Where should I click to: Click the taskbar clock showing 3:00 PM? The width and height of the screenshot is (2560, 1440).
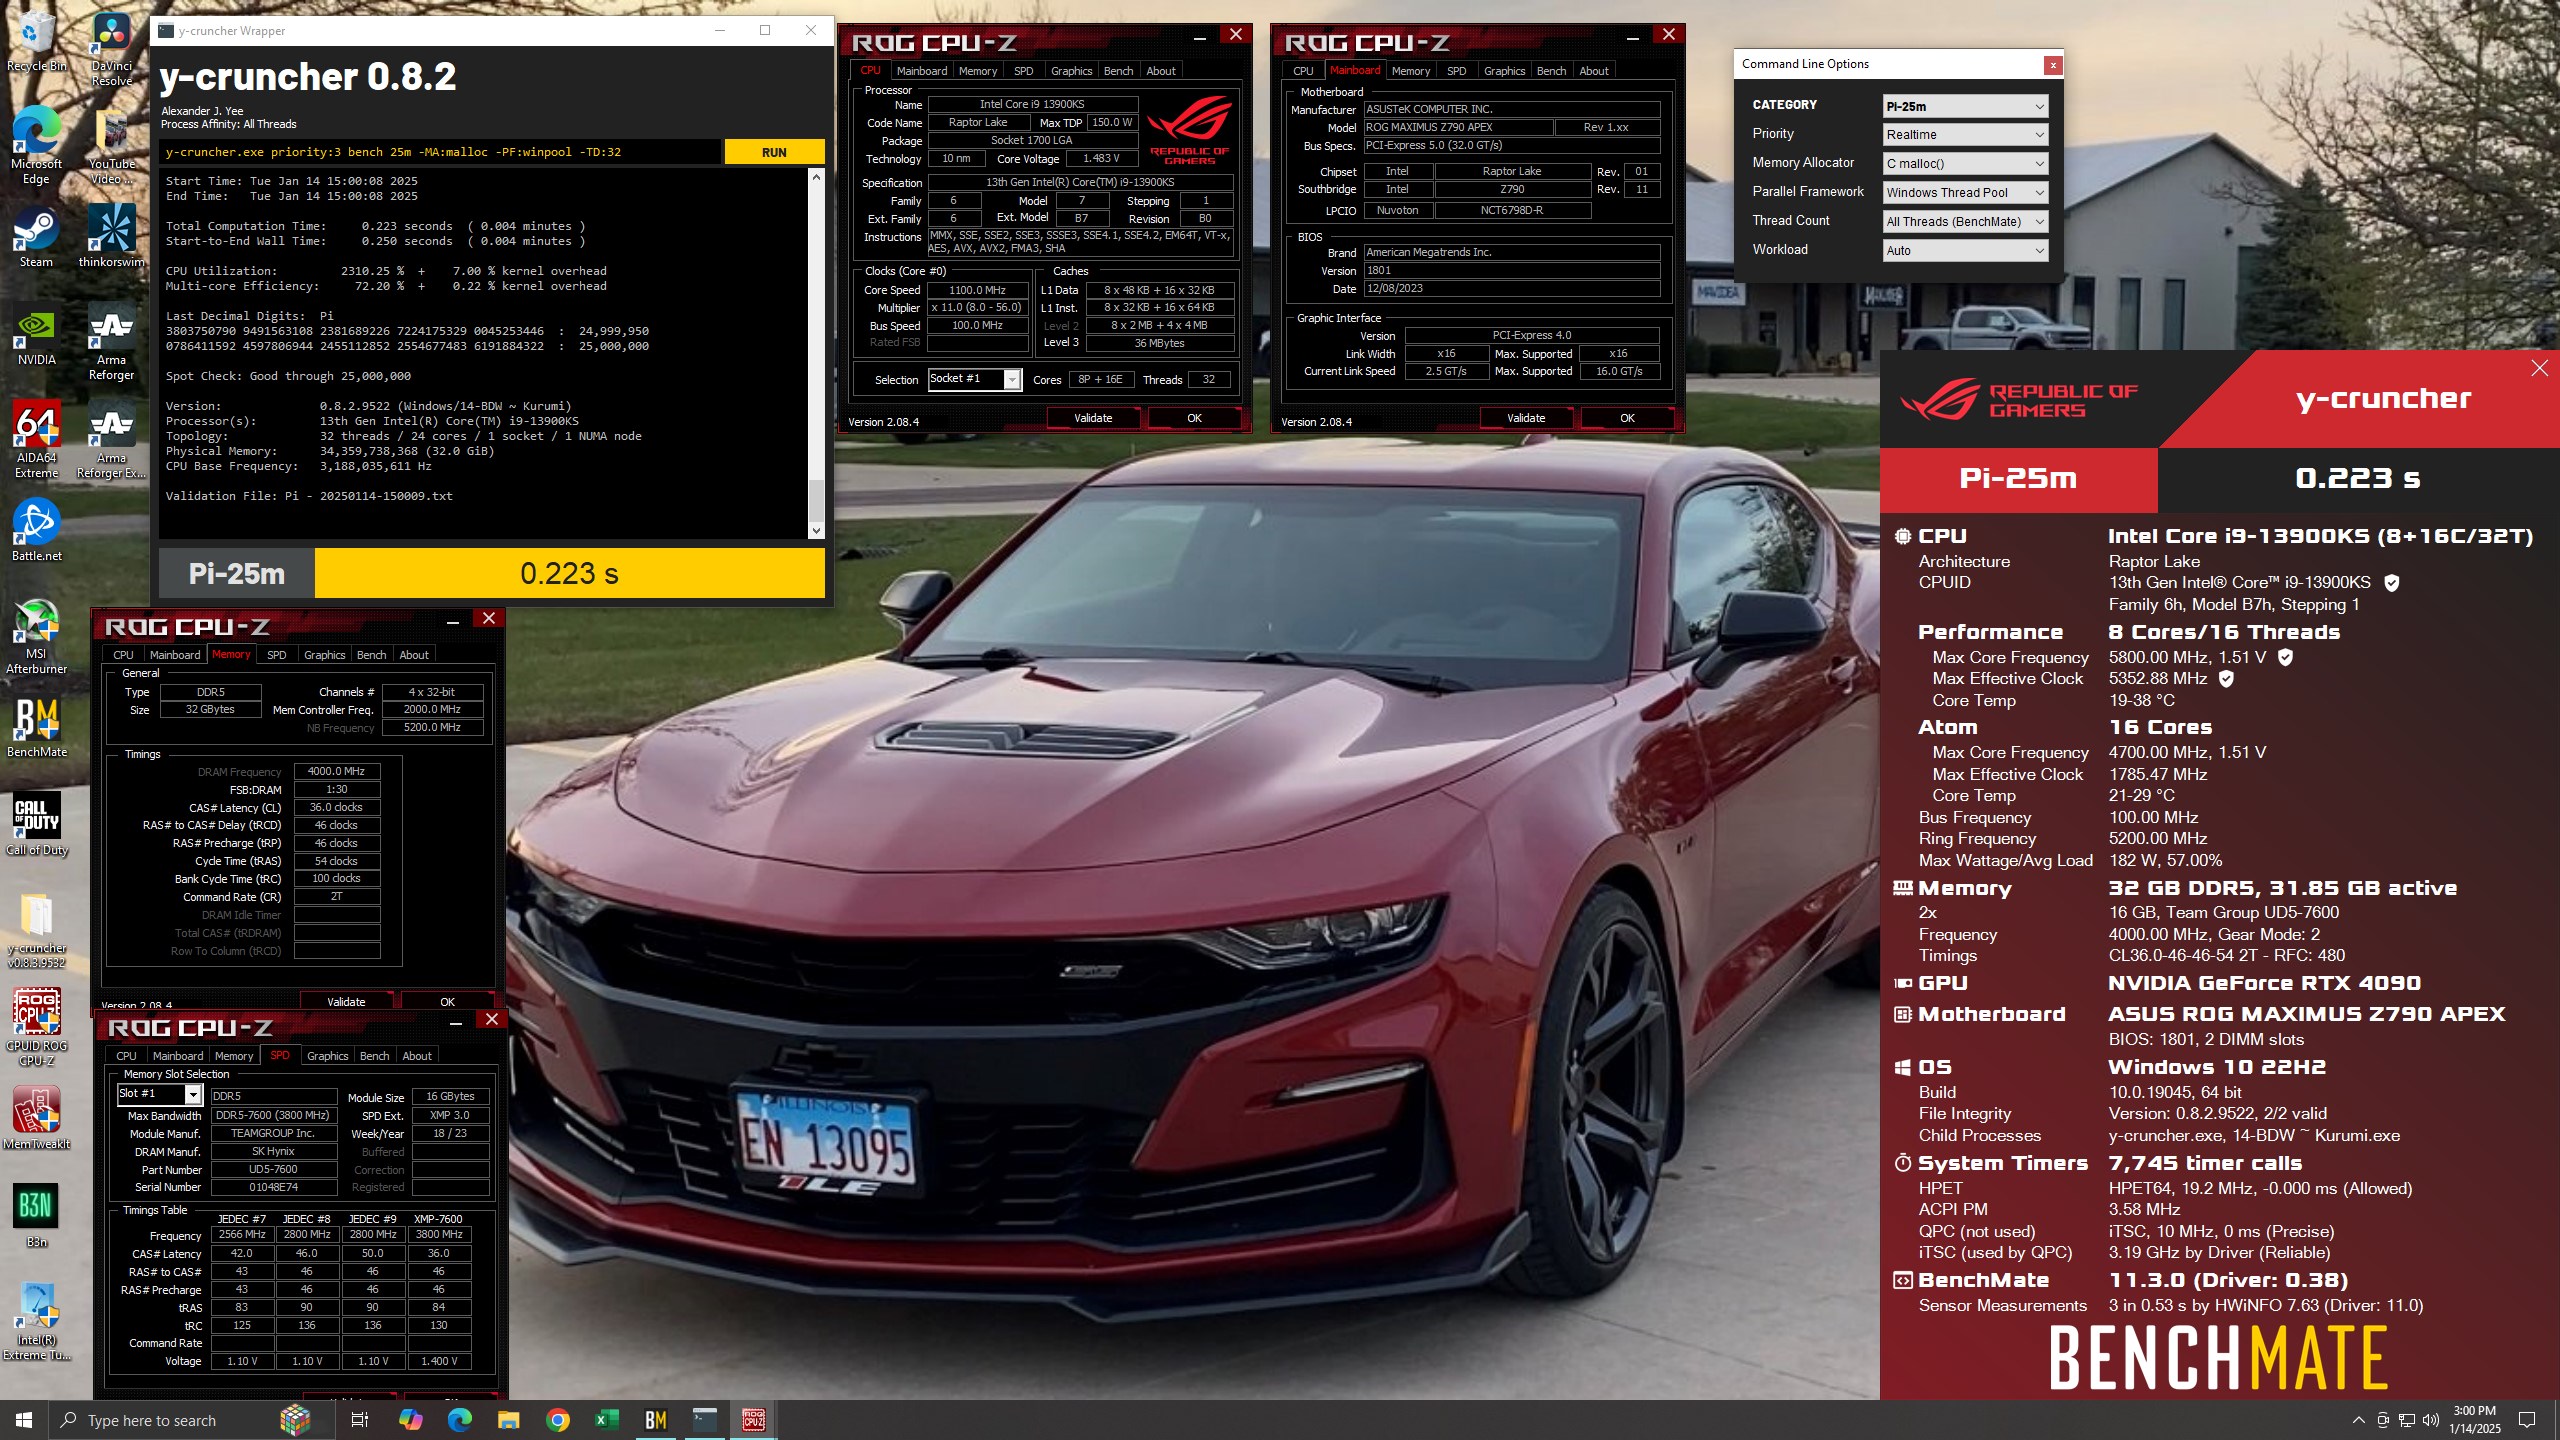(x=2475, y=1420)
